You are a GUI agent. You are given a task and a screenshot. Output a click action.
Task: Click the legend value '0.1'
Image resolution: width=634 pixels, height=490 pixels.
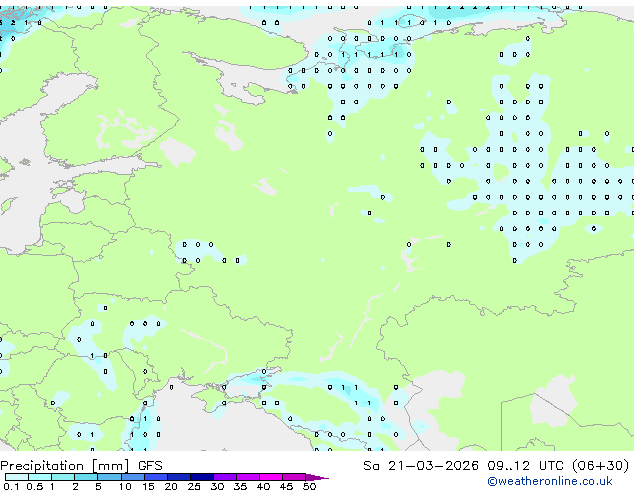click(11, 486)
